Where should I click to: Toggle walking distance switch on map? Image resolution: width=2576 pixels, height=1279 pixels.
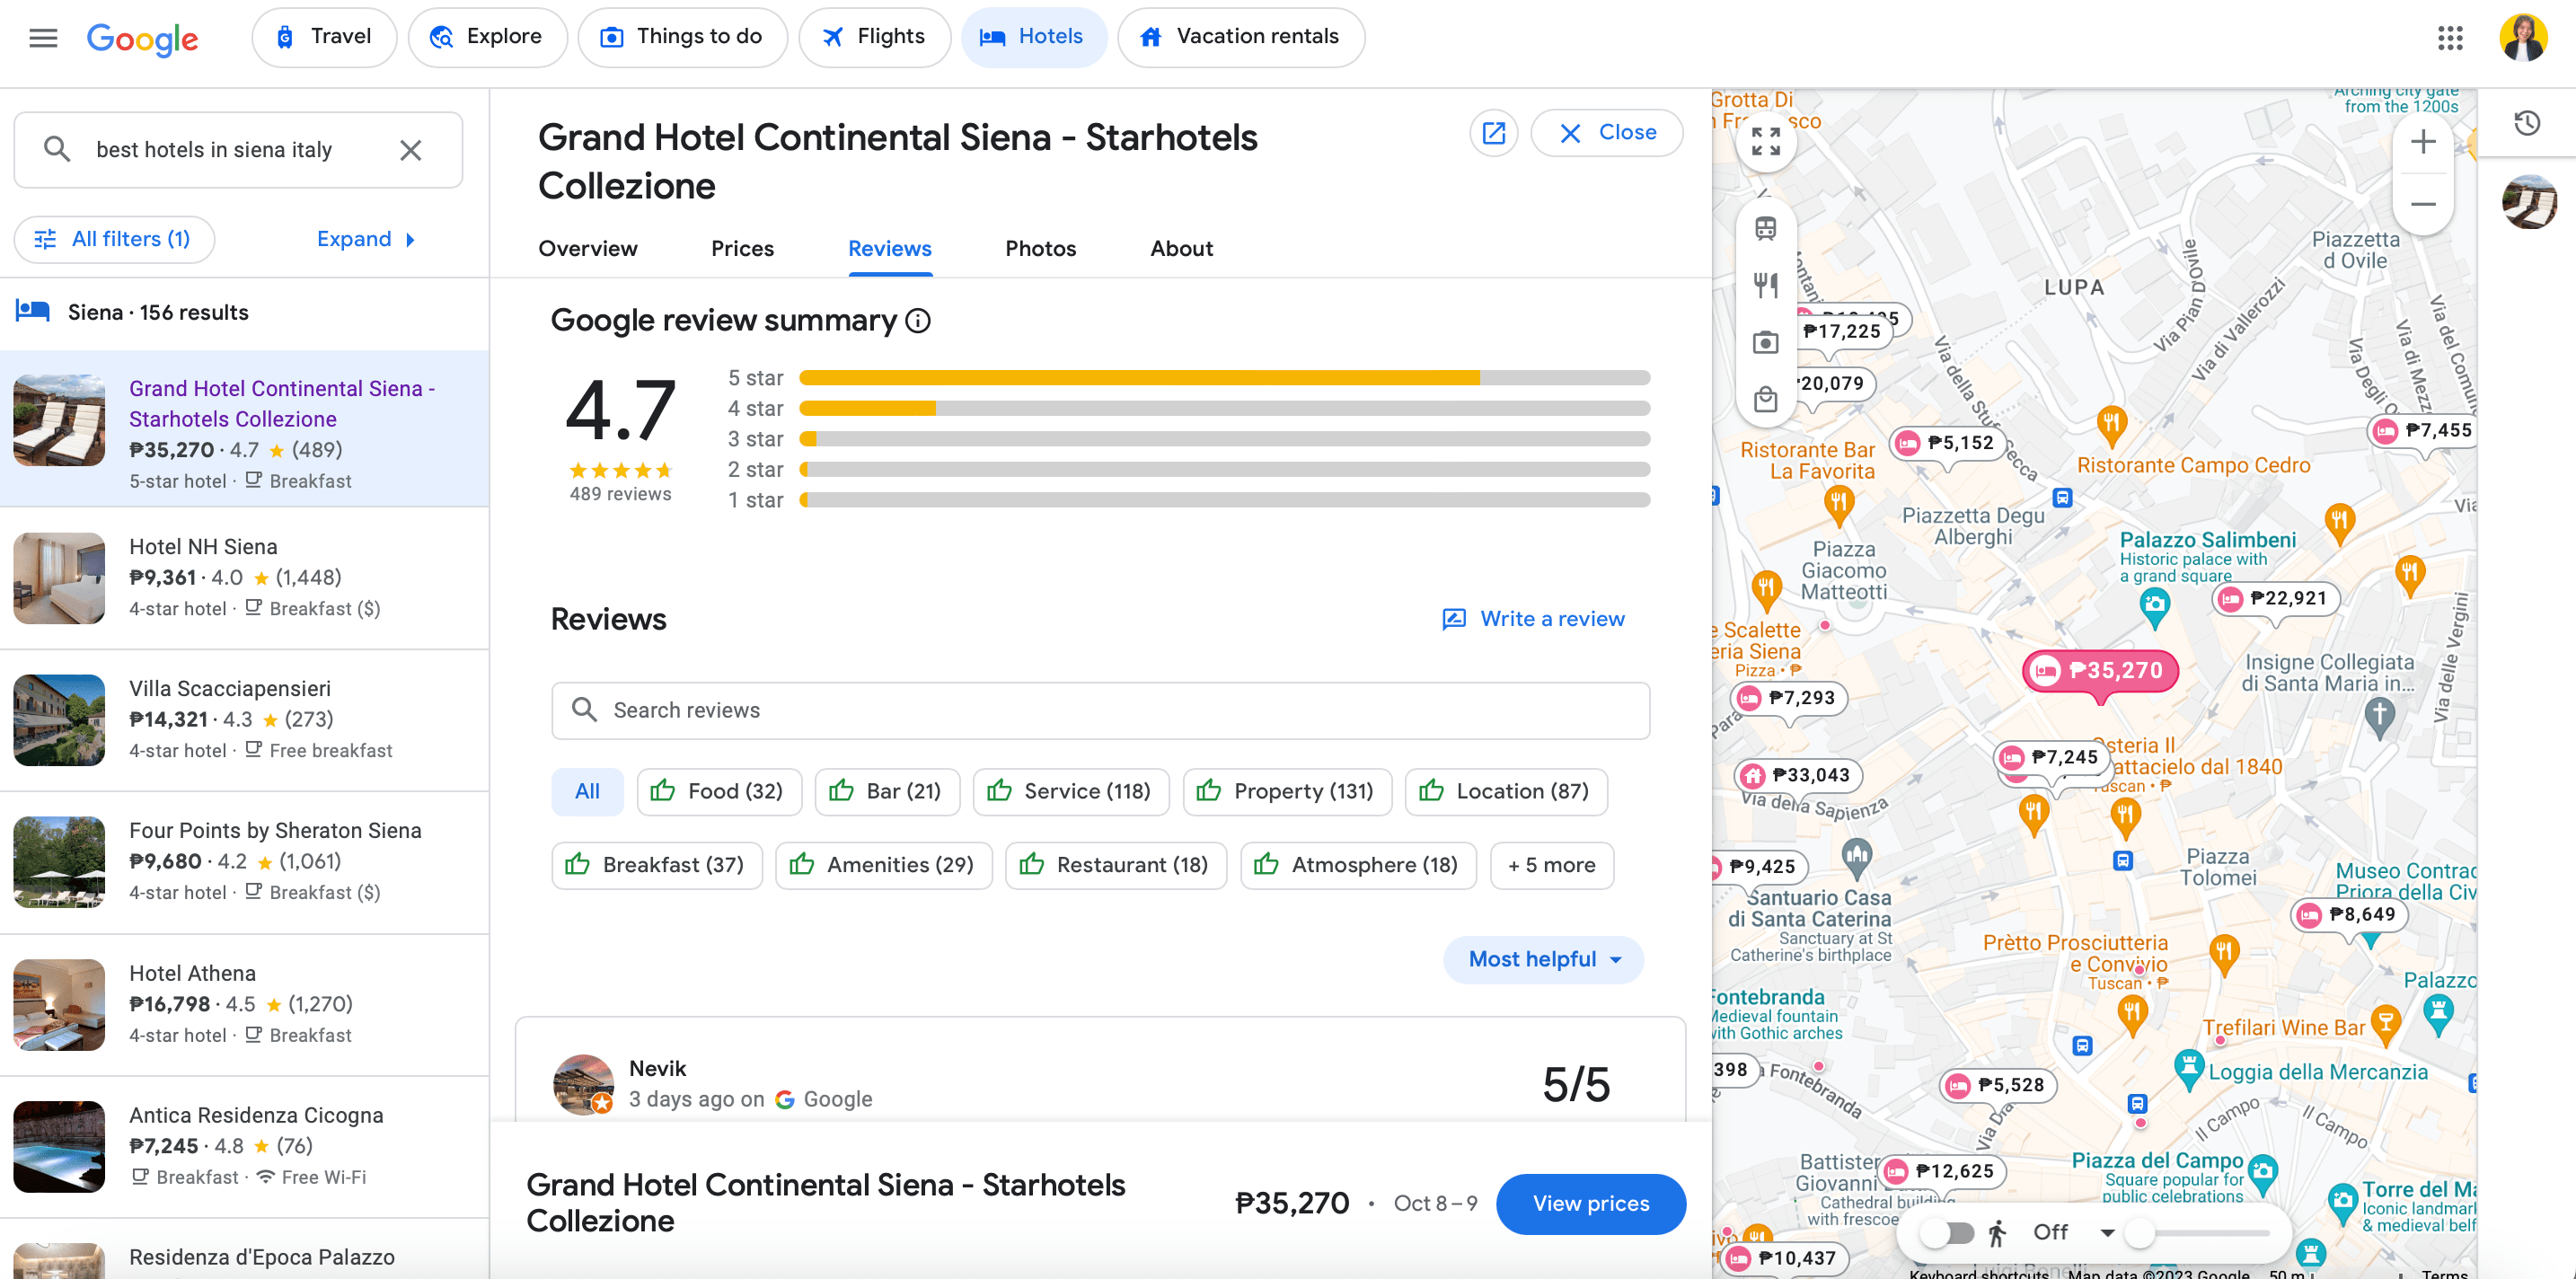tap(1947, 1232)
